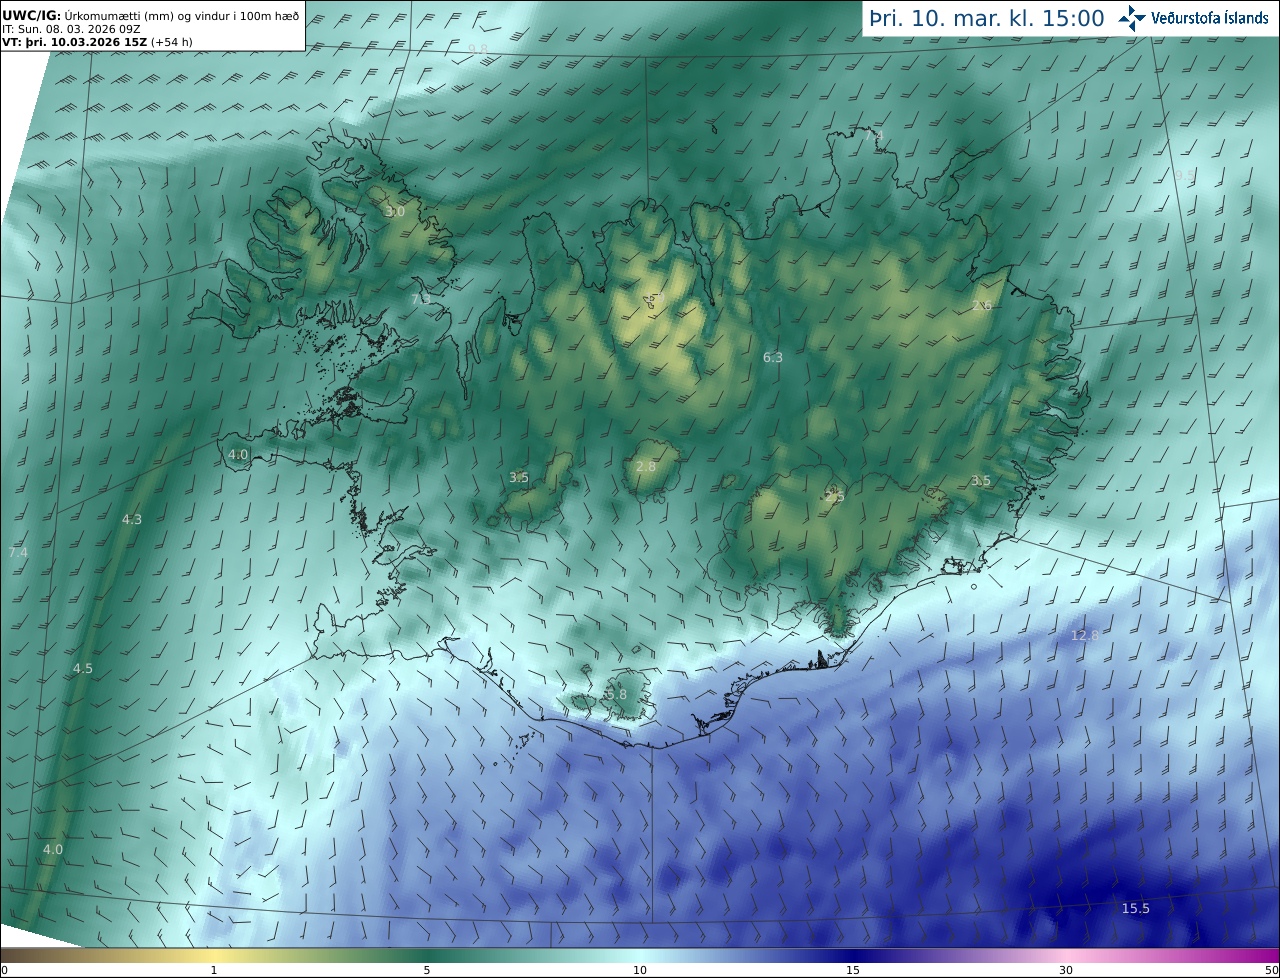Click the date header Þri. 10. mar. kl. 15:00
1280x978 pixels.
tap(986, 19)
